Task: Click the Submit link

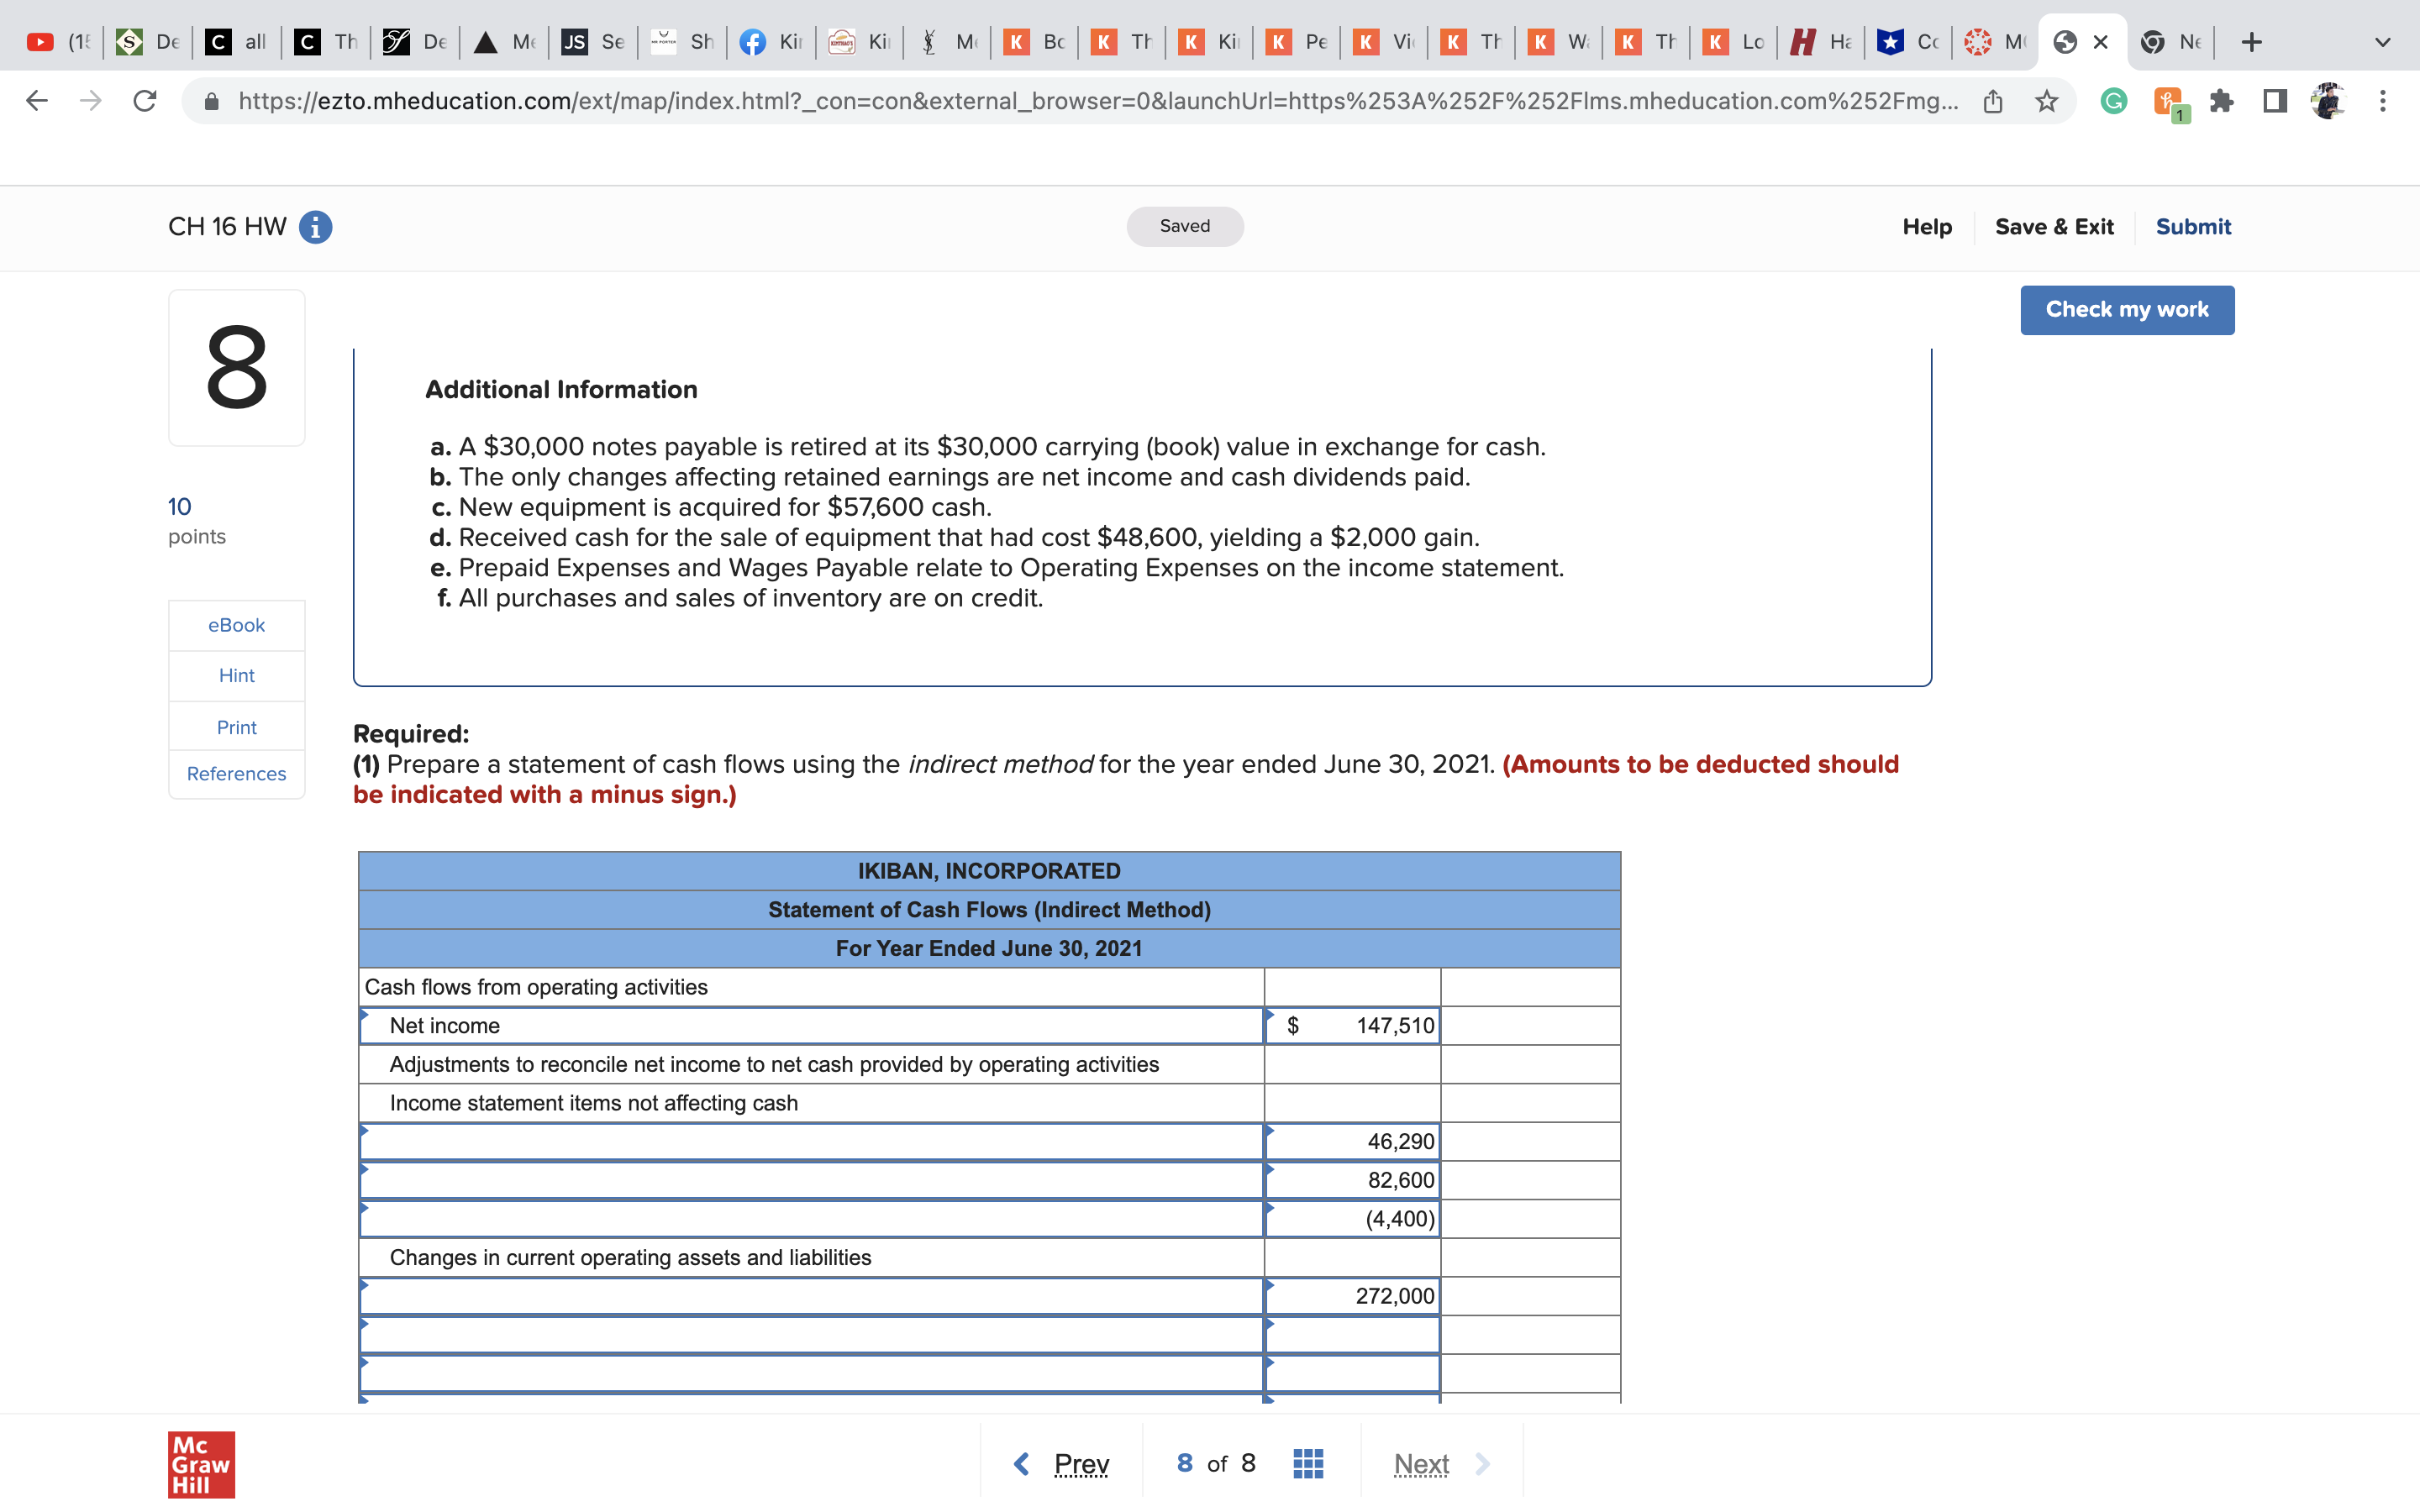Action: point(2192,227)
